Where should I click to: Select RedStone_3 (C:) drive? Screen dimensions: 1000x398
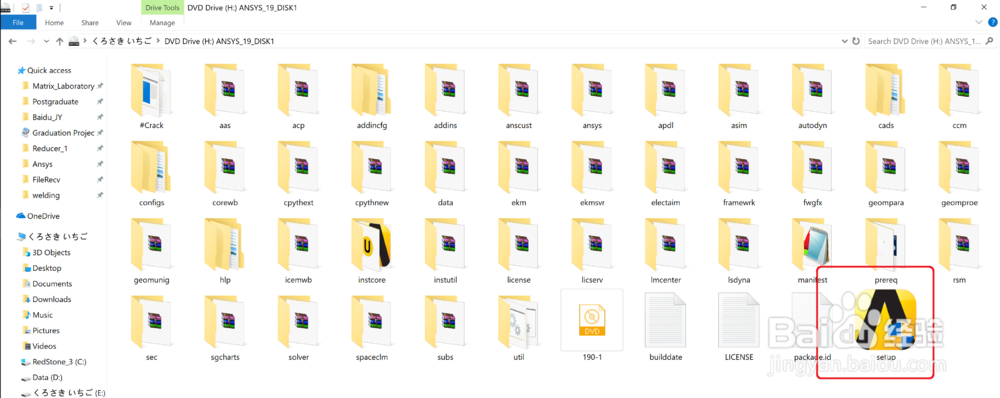pyautogui.click(x=59, y=362)
